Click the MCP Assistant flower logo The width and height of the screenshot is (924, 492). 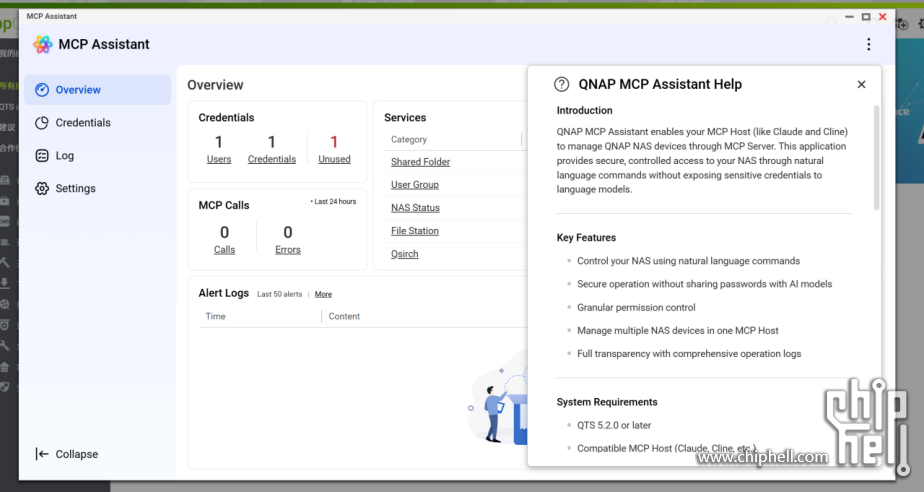(x=42, y=44)
